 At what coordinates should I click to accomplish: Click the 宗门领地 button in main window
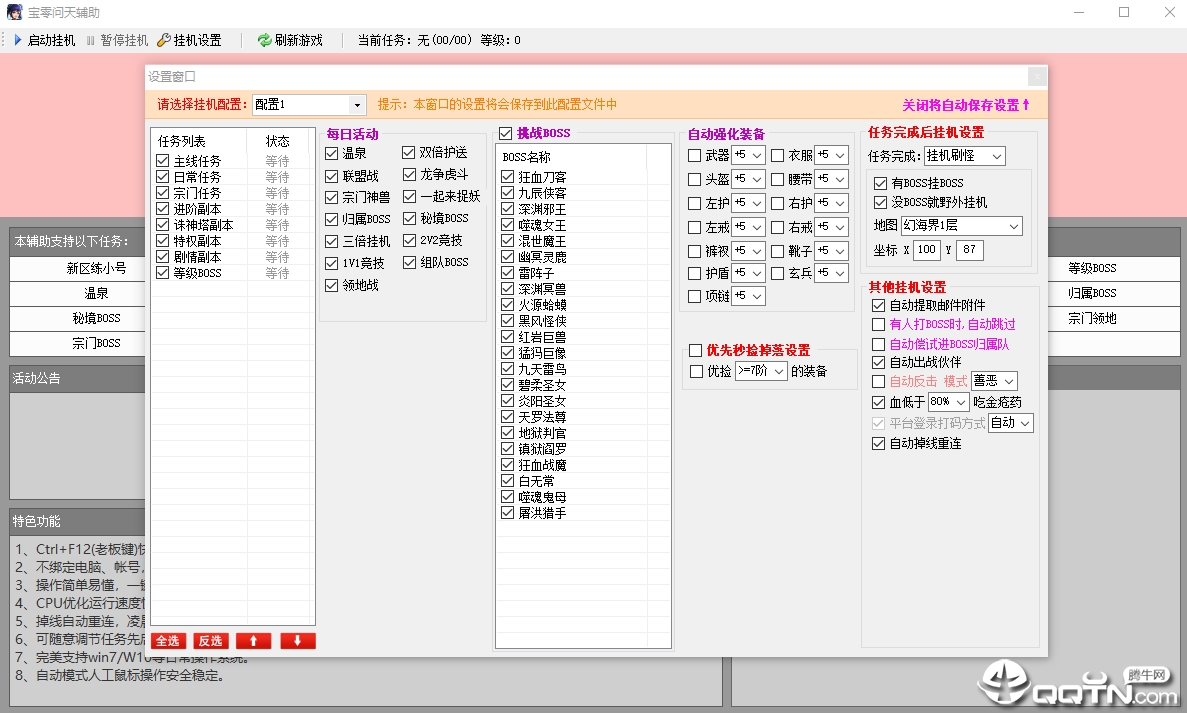[1092, 319]
